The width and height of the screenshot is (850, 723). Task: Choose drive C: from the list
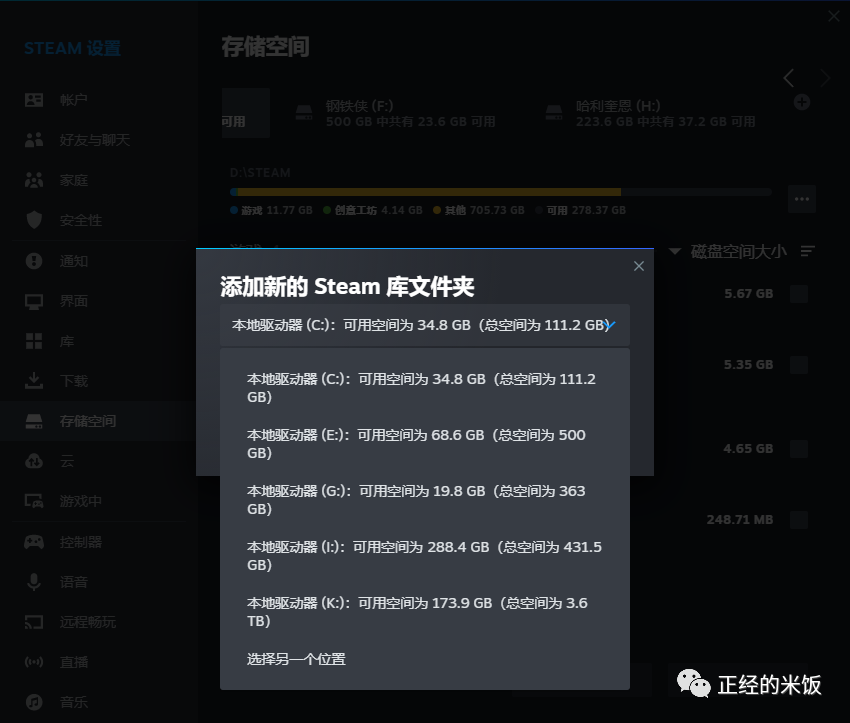(424, 388)
